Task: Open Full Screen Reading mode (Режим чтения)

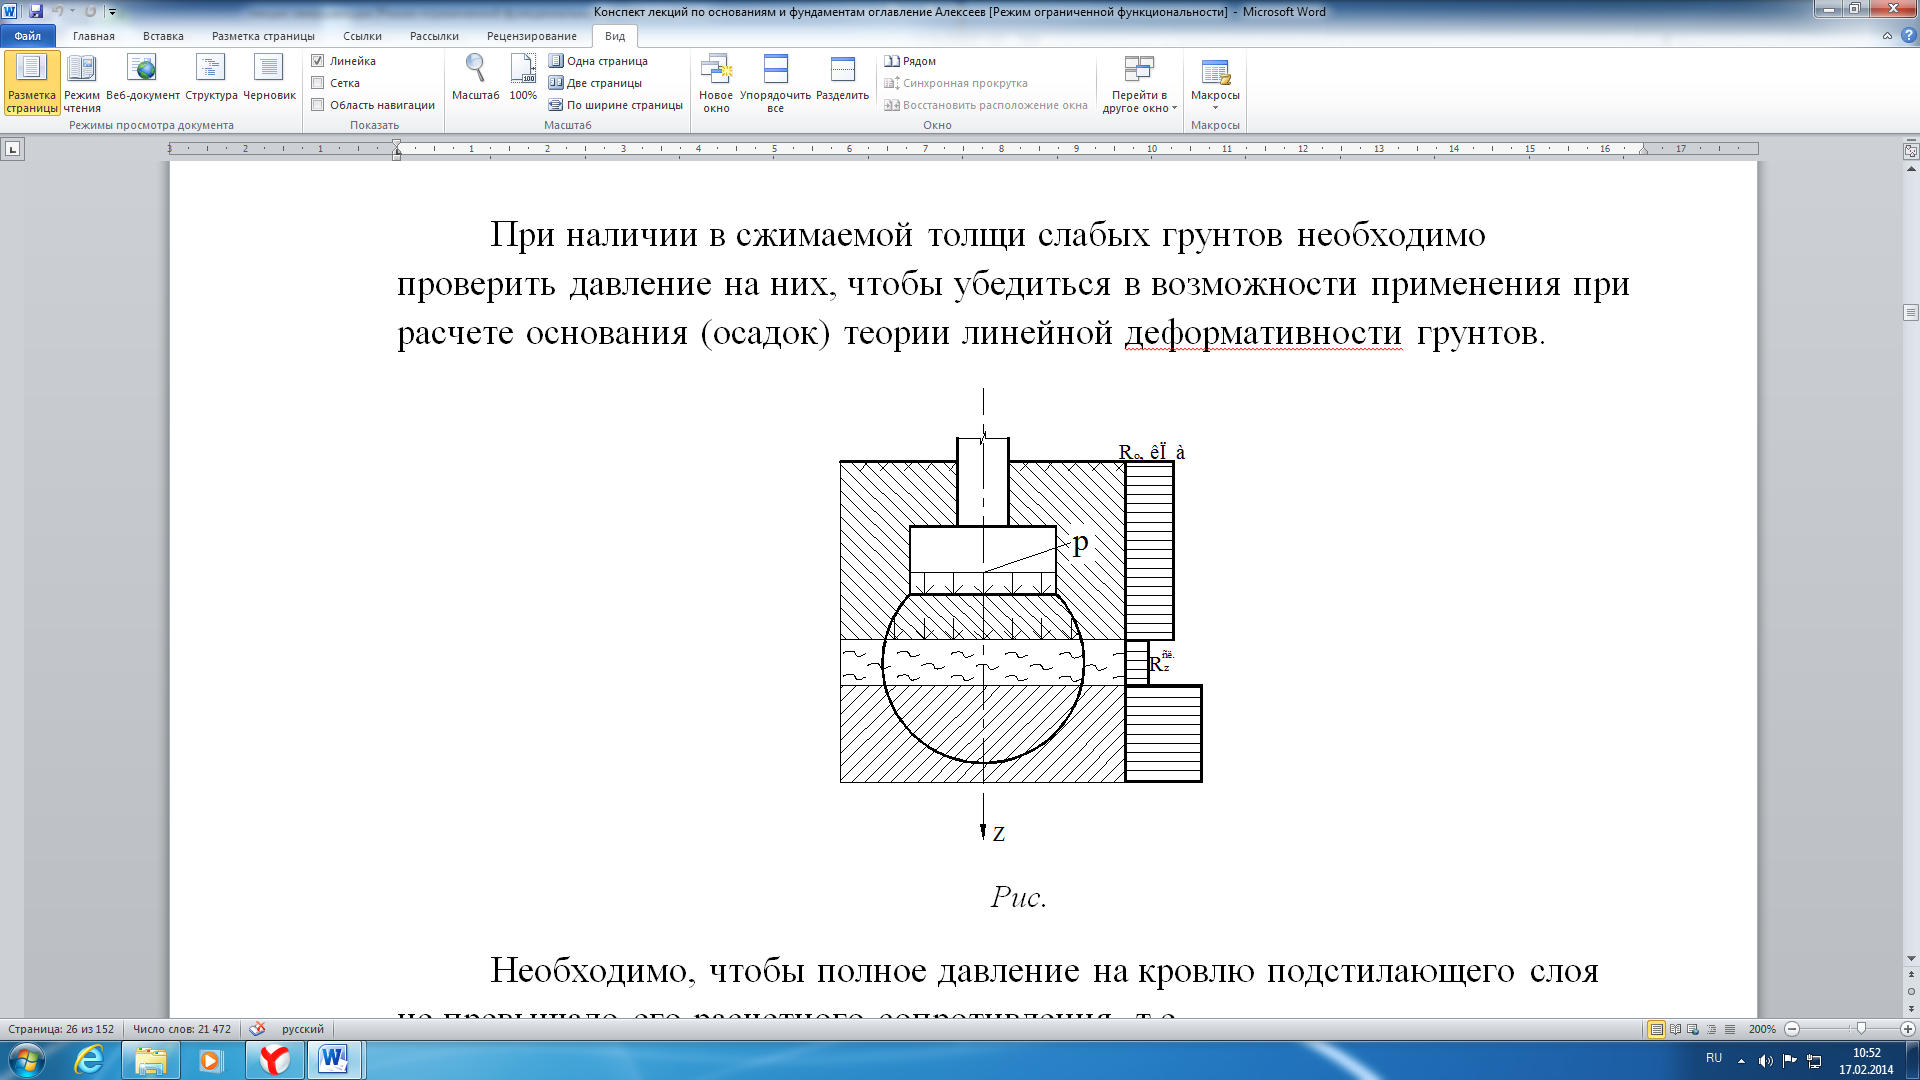Action: coord(82,83)
